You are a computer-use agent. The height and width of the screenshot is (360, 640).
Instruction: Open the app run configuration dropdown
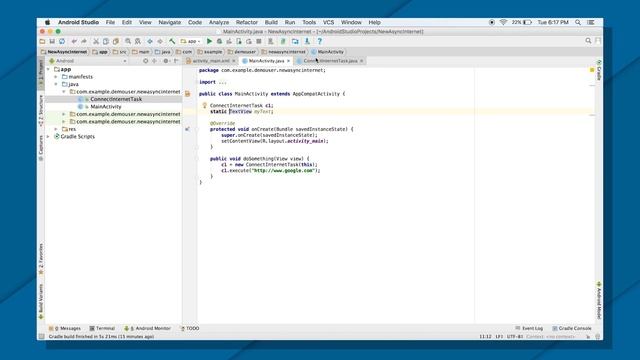pyautogui.click(x=191, y=41)
